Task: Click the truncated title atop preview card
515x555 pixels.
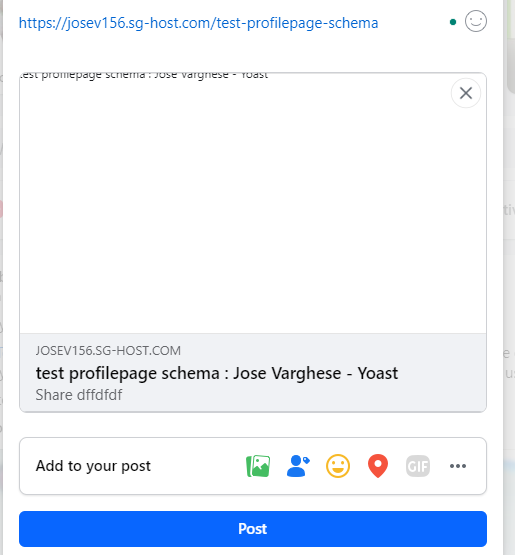Action: pos(144,75)
